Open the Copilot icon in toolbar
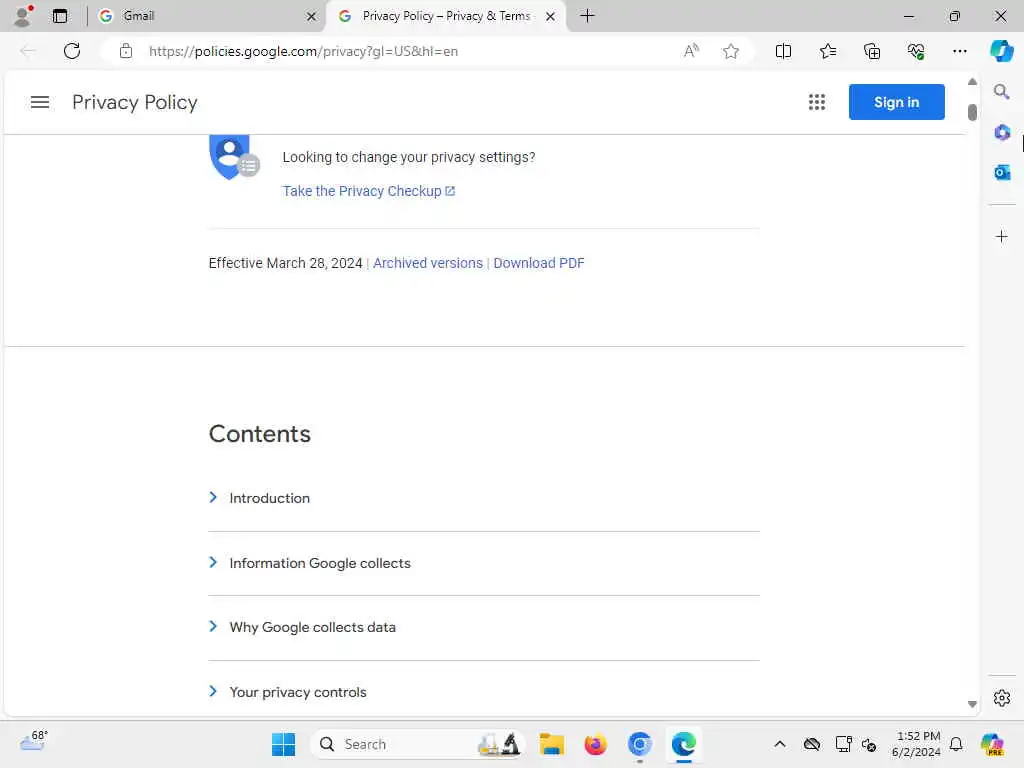Screen dimensions: 1024x768 tap(1001, 51)
